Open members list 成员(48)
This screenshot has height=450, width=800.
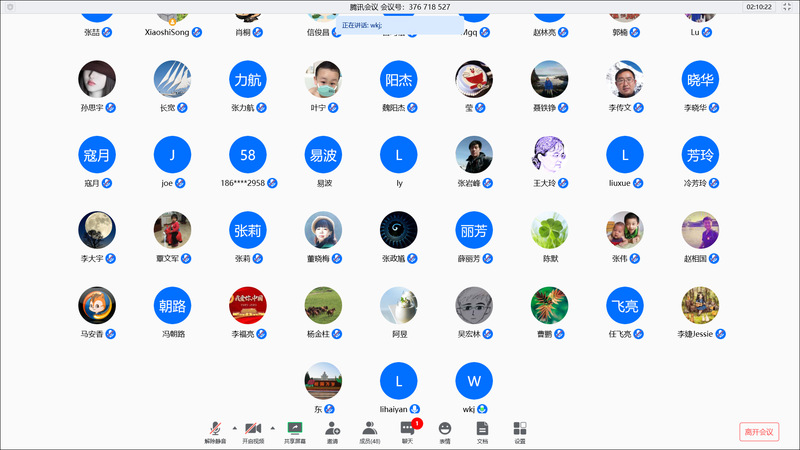click(369, 428)
